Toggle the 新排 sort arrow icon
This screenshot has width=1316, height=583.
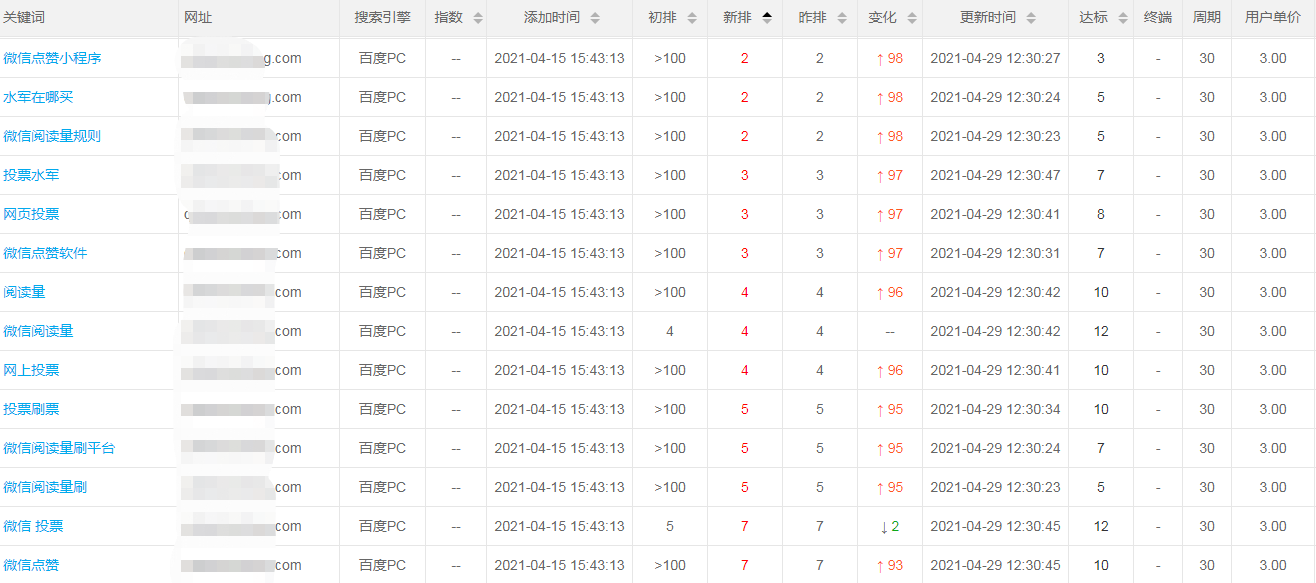pyautogui.click(x=767, y=18)
